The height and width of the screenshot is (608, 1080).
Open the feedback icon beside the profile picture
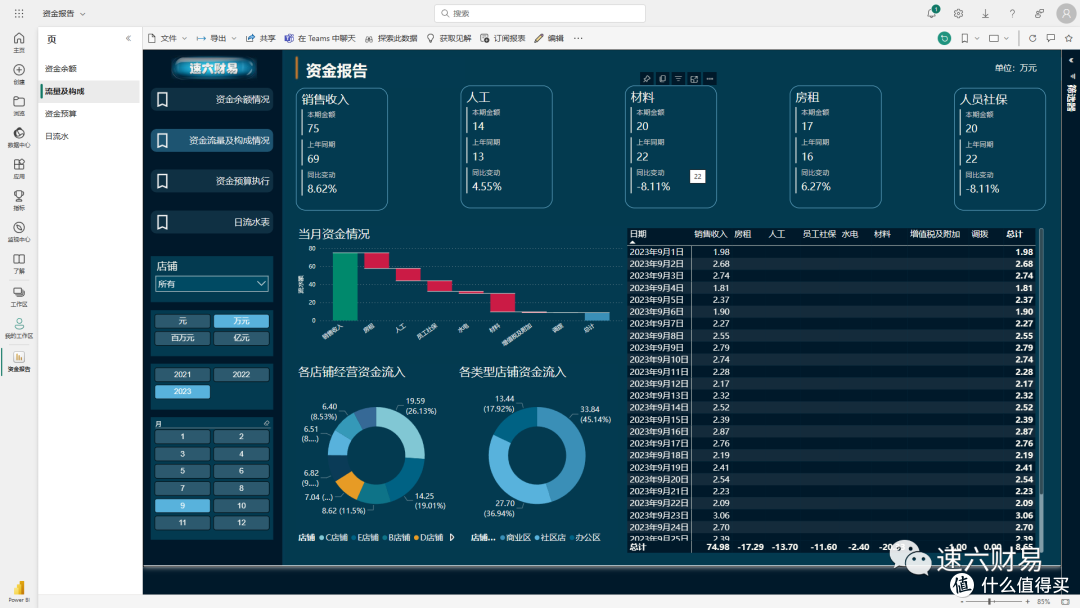[x=1039, y=13]
